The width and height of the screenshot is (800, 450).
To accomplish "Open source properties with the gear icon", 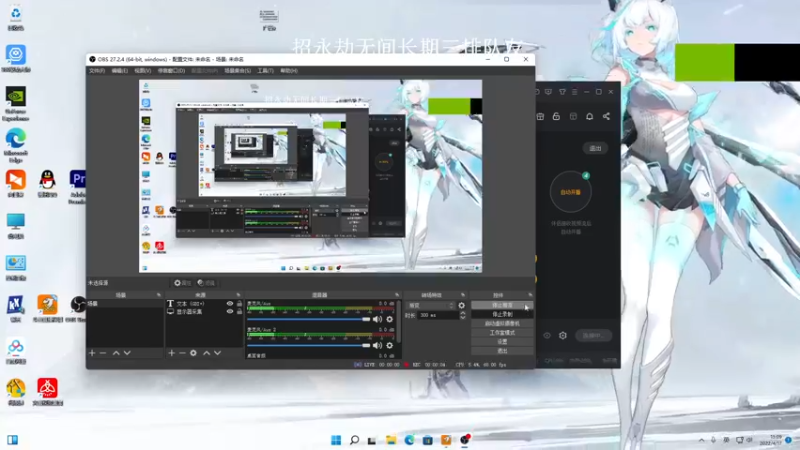I will (193, 353).
